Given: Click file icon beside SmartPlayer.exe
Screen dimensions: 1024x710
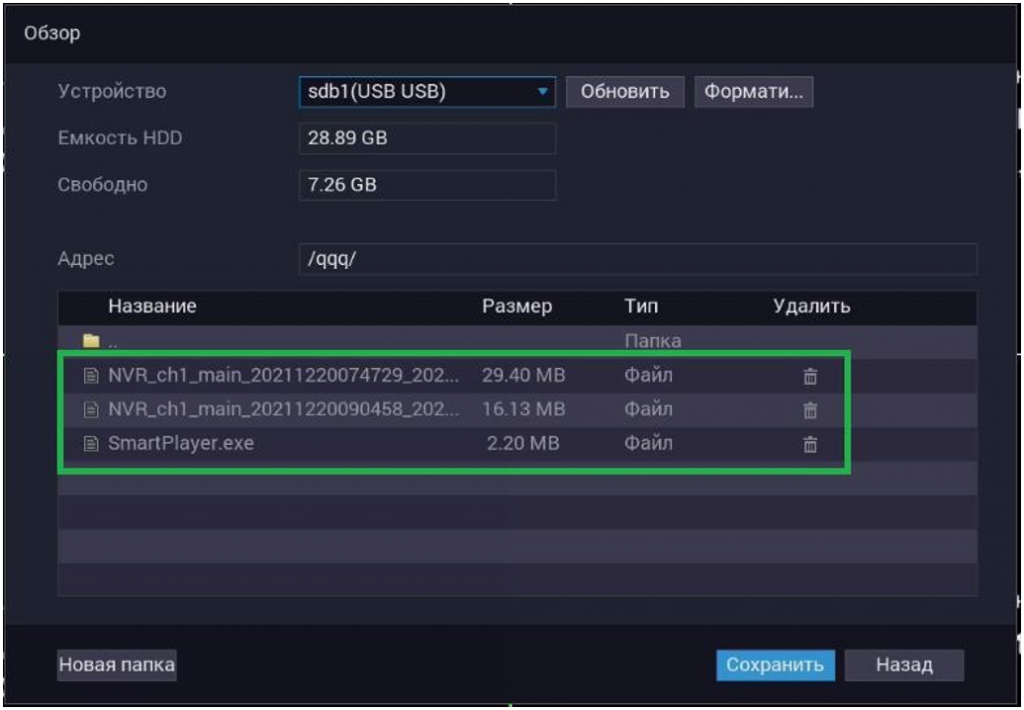Looking at the screenshot, I should (x=92, y=444).
